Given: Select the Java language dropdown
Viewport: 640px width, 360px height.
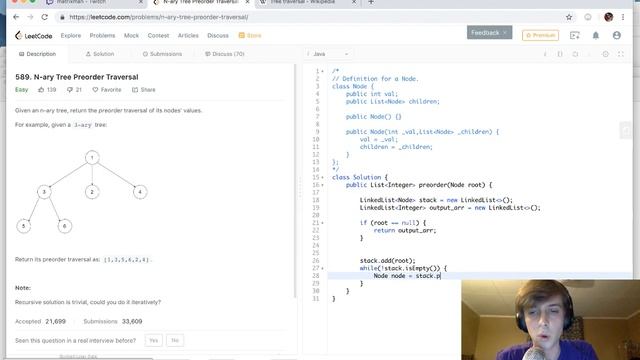Looking at the screenshot, I should tap(330, 54).
